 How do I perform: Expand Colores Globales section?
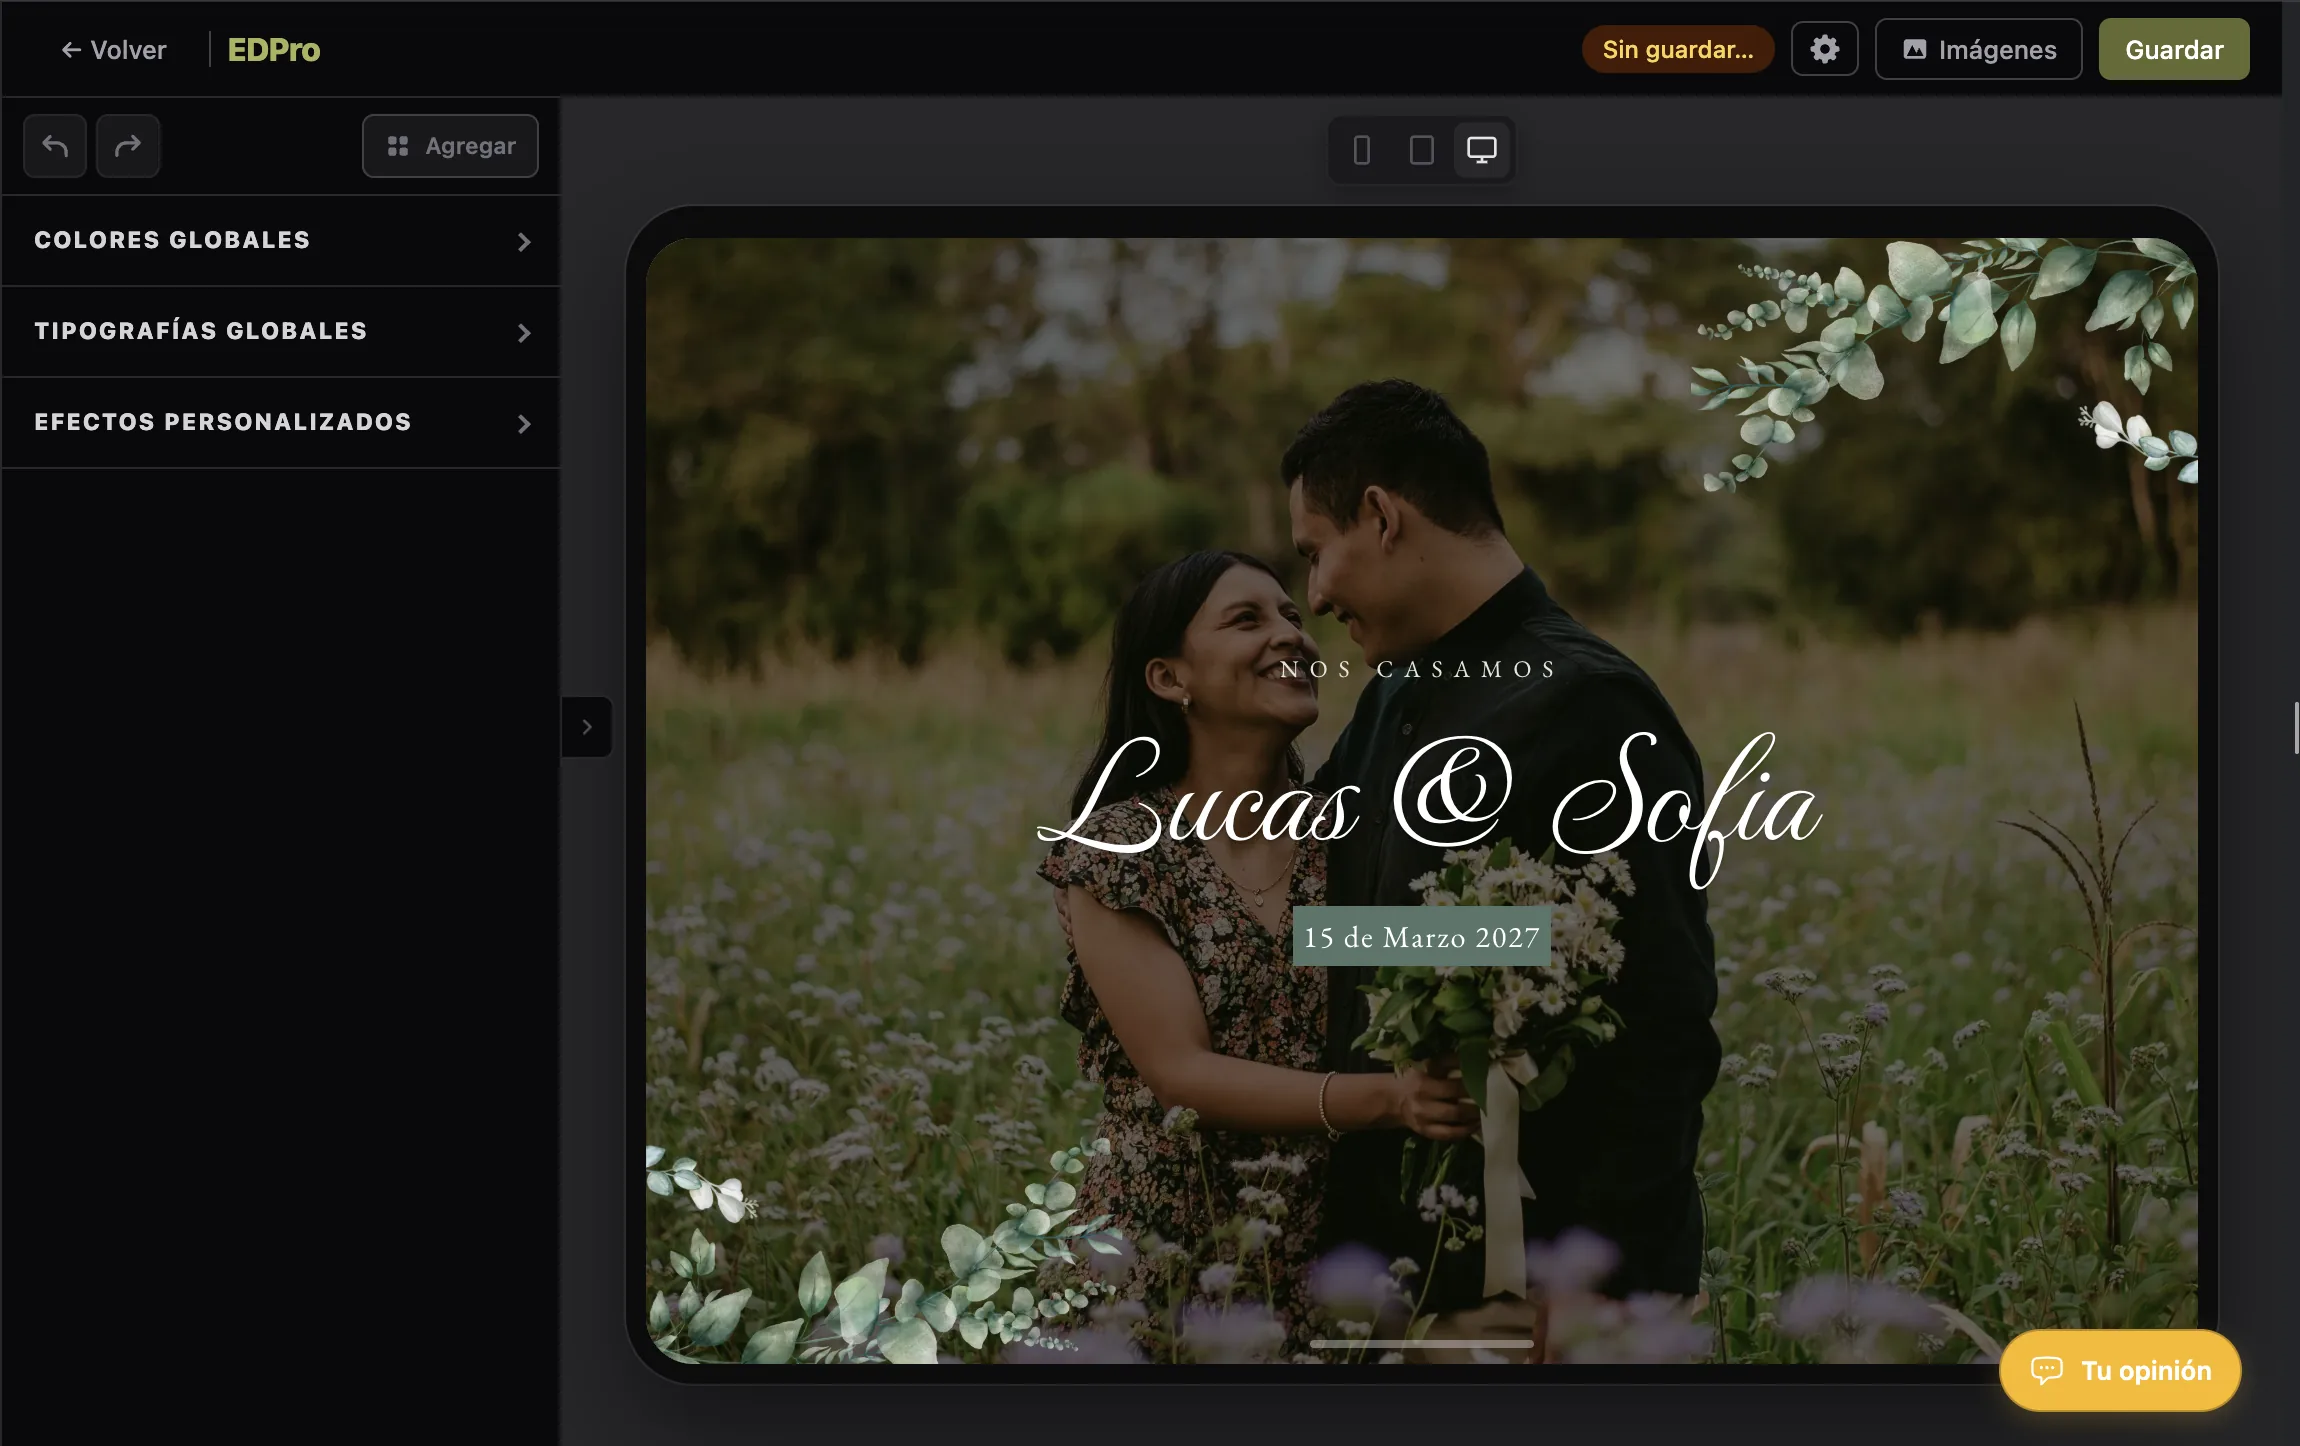[281, 241]
